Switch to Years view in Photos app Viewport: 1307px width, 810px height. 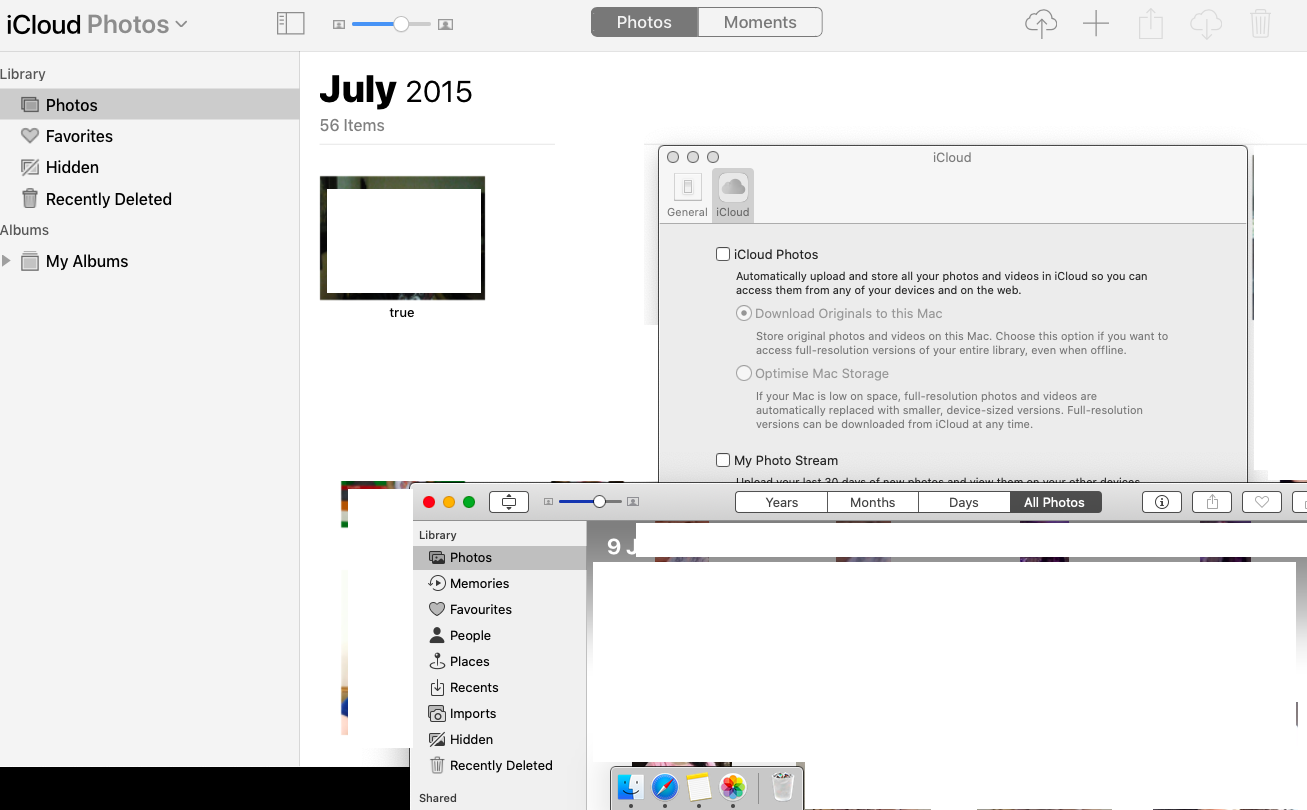(x=781, y=502)
